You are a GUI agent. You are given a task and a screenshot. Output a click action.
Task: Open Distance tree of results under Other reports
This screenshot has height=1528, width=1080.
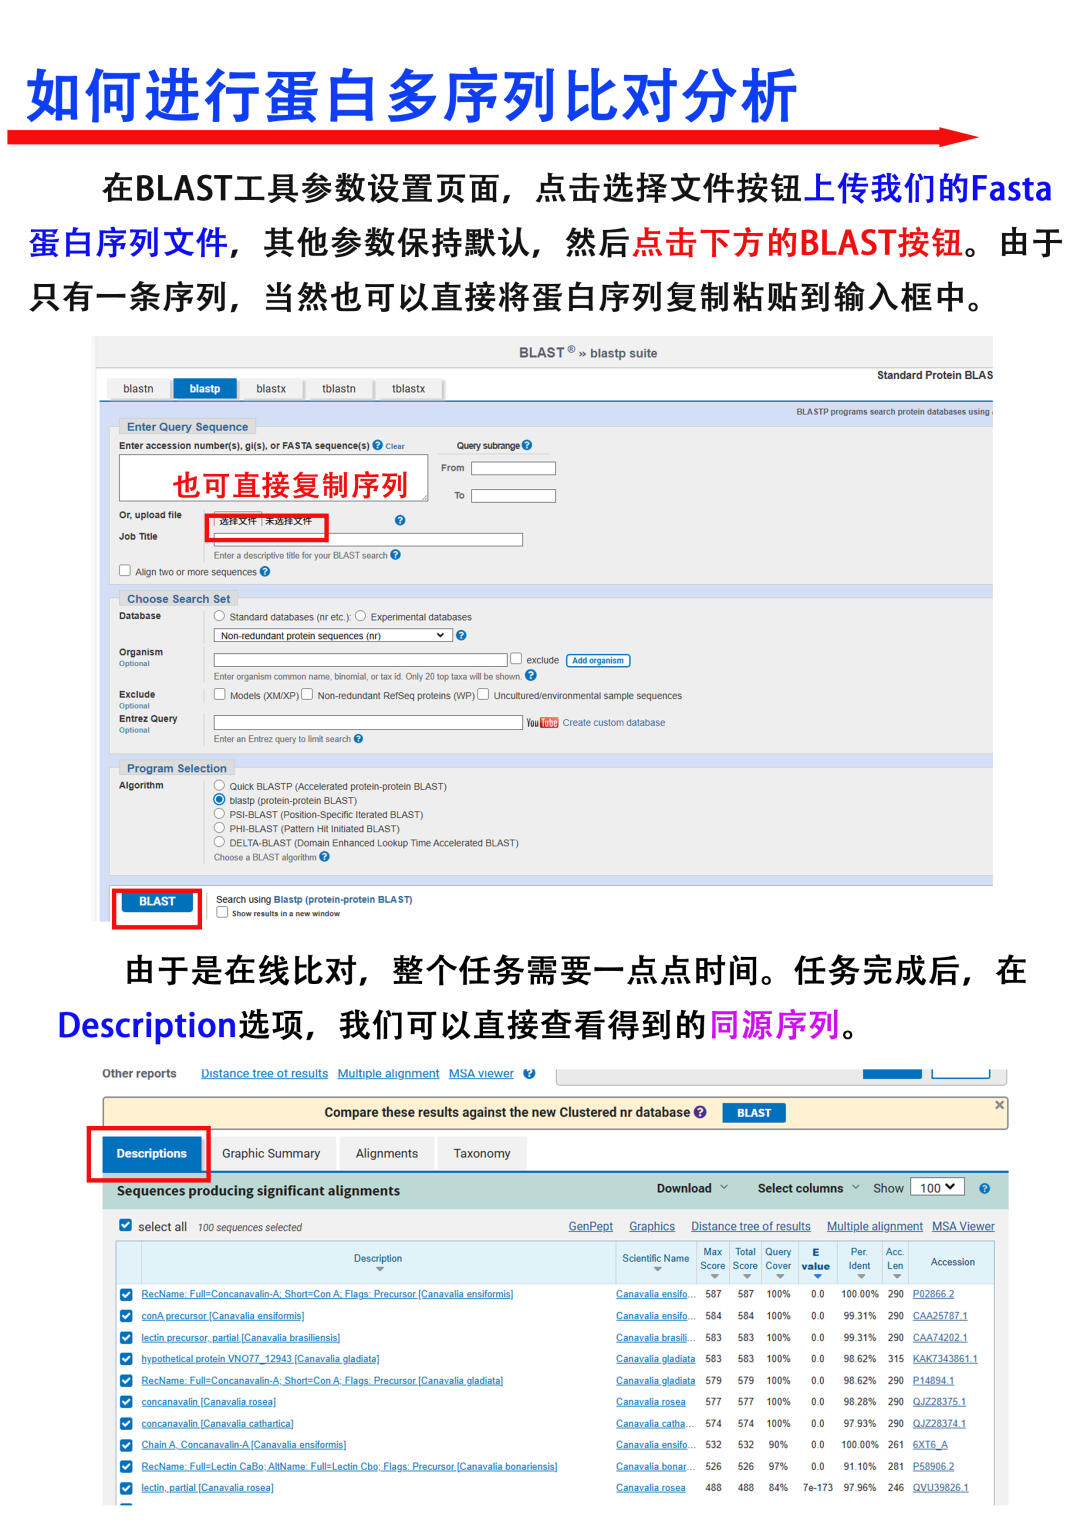pyautogui.click(x=264, y=1073)
